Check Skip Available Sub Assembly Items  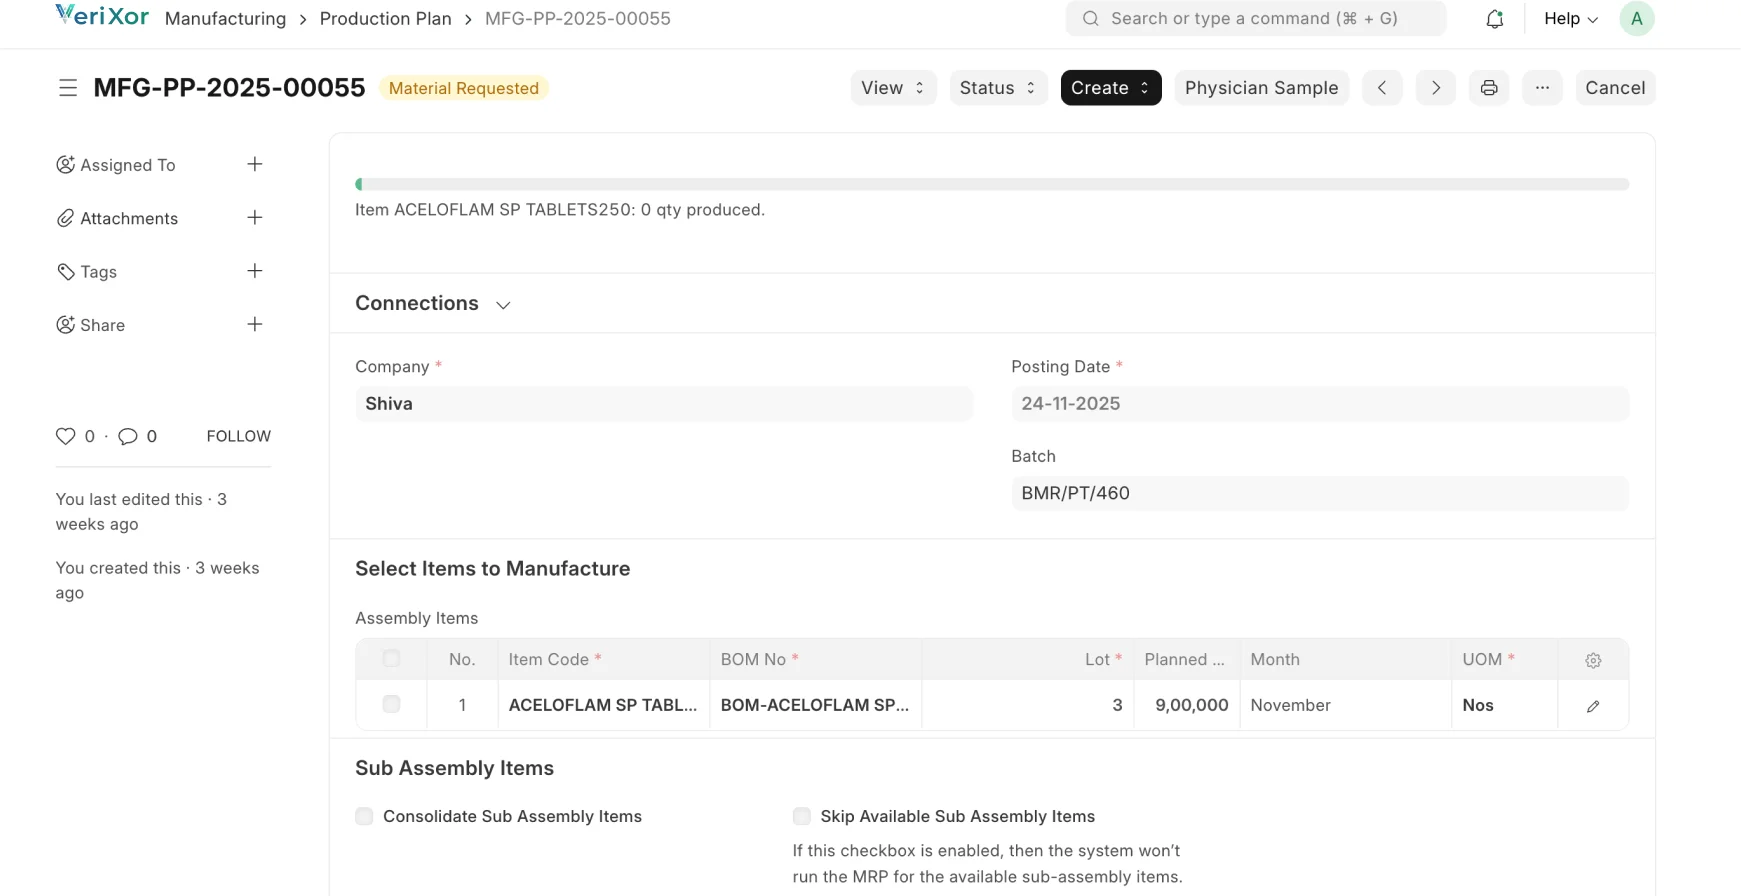tap(802, 816)
